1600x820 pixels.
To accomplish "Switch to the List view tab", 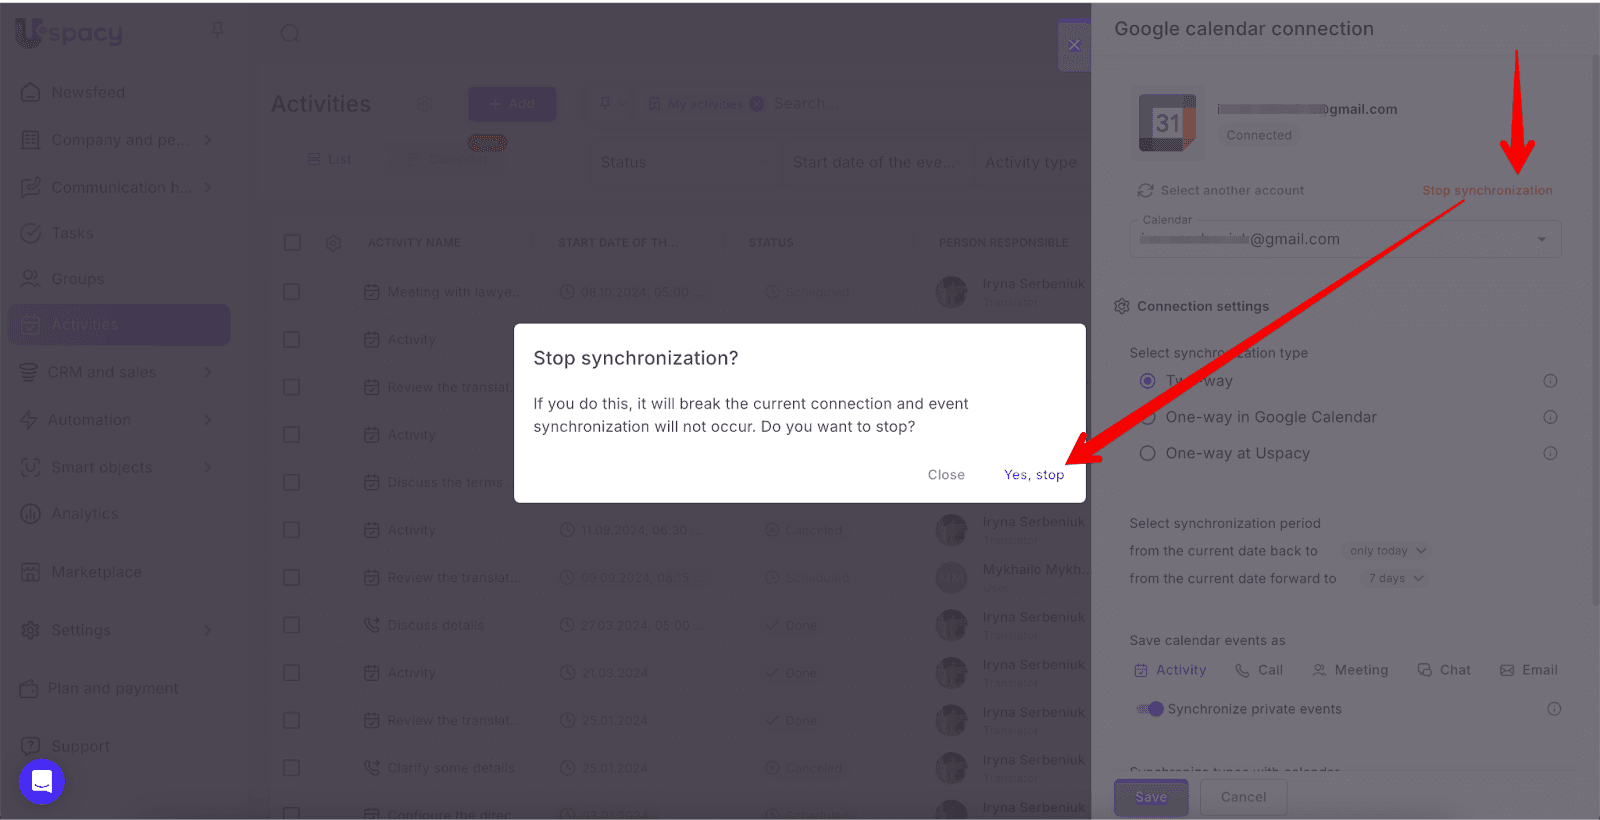I will click(x=329, y=159).
